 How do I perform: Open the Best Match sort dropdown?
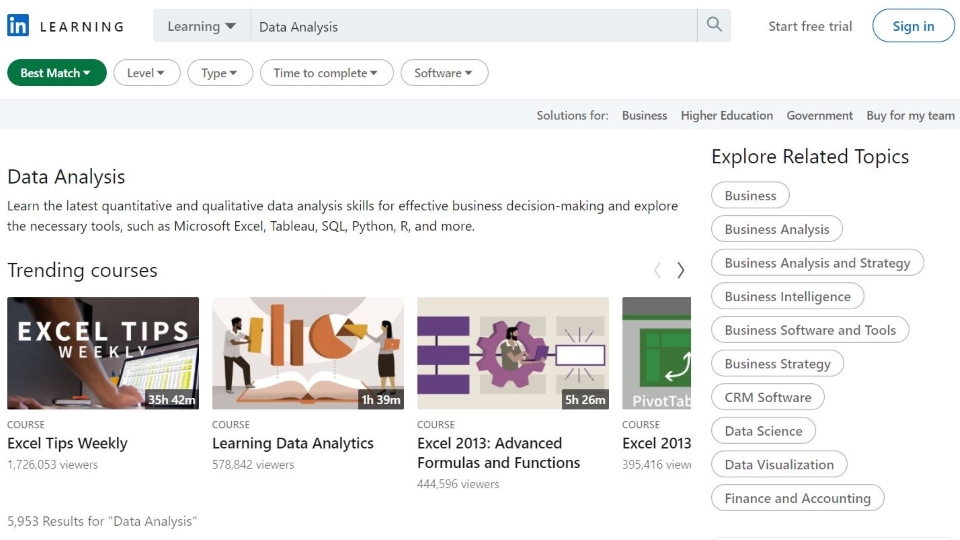pyautogui.click(x=56, y=73)
